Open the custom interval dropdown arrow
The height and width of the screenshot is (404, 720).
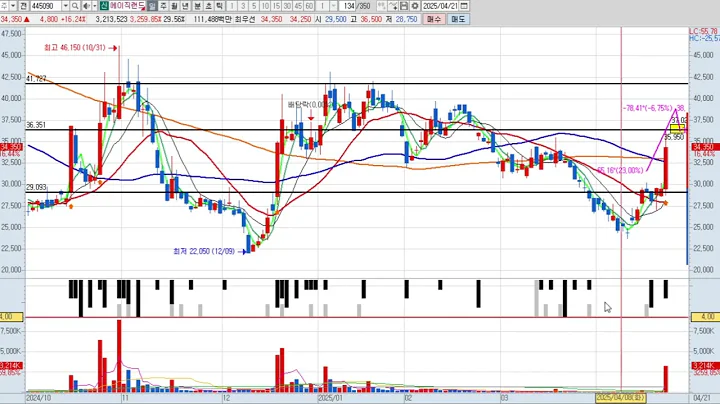pyautogui.click(x=334, y=6)
